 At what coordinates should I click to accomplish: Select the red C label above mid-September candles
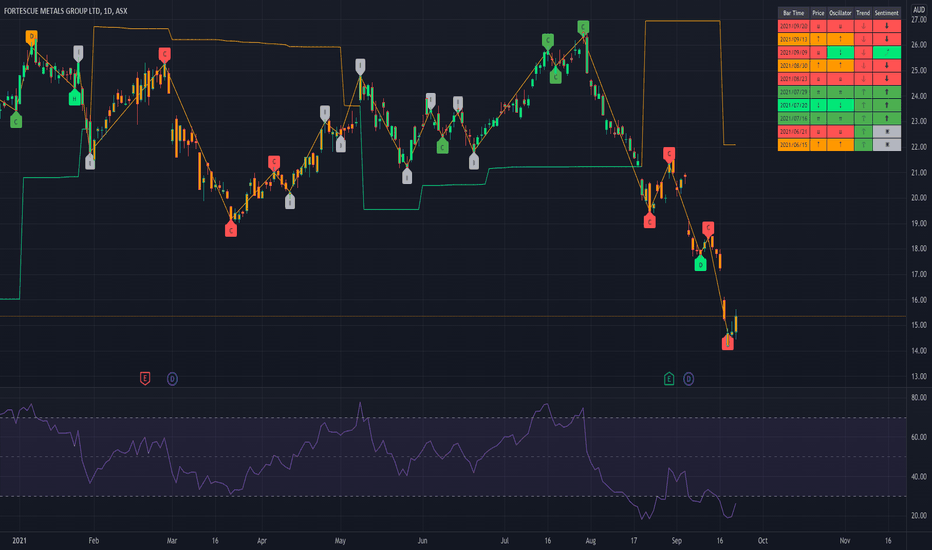(708, 228)
